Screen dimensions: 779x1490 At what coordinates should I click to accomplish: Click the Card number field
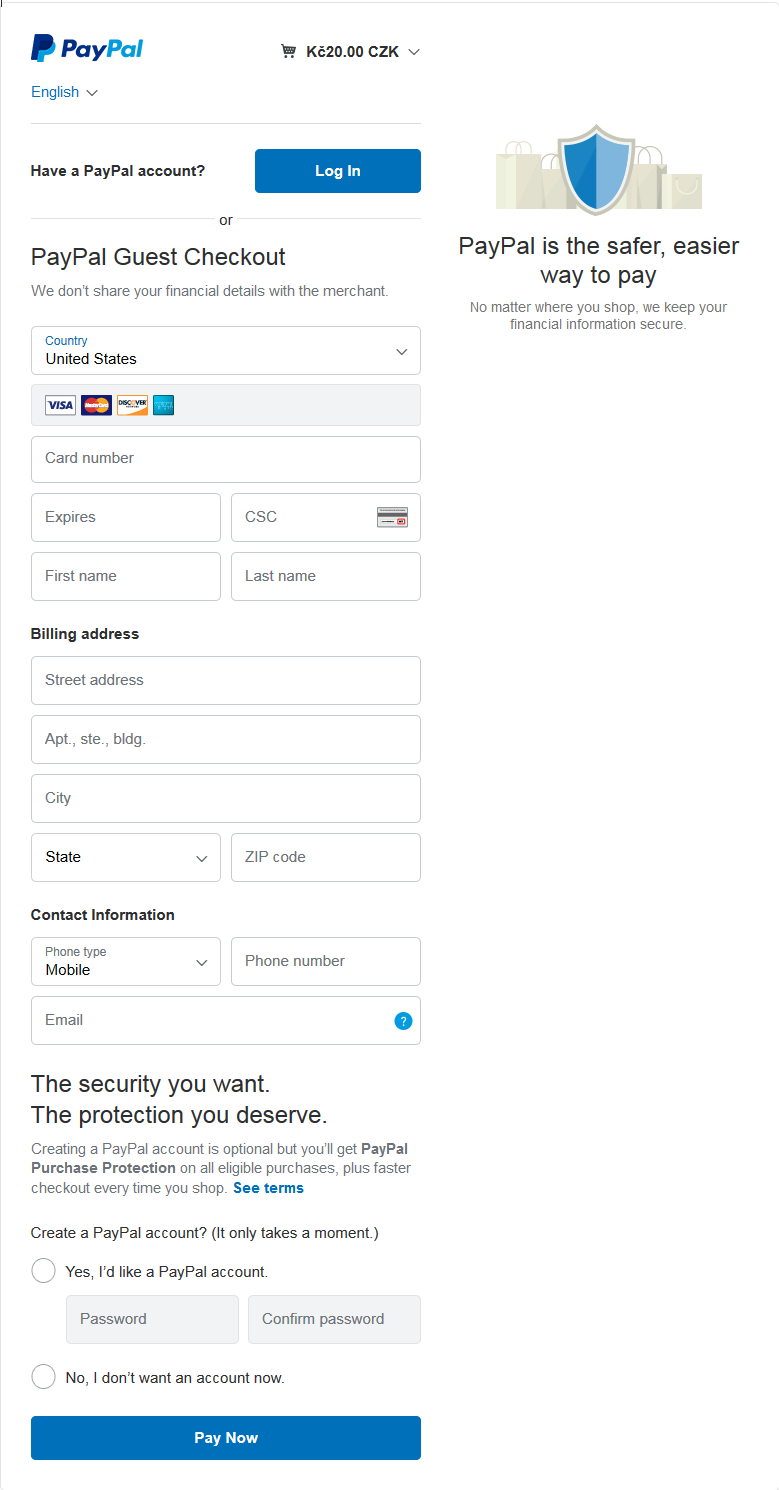(x=226, y=459)
